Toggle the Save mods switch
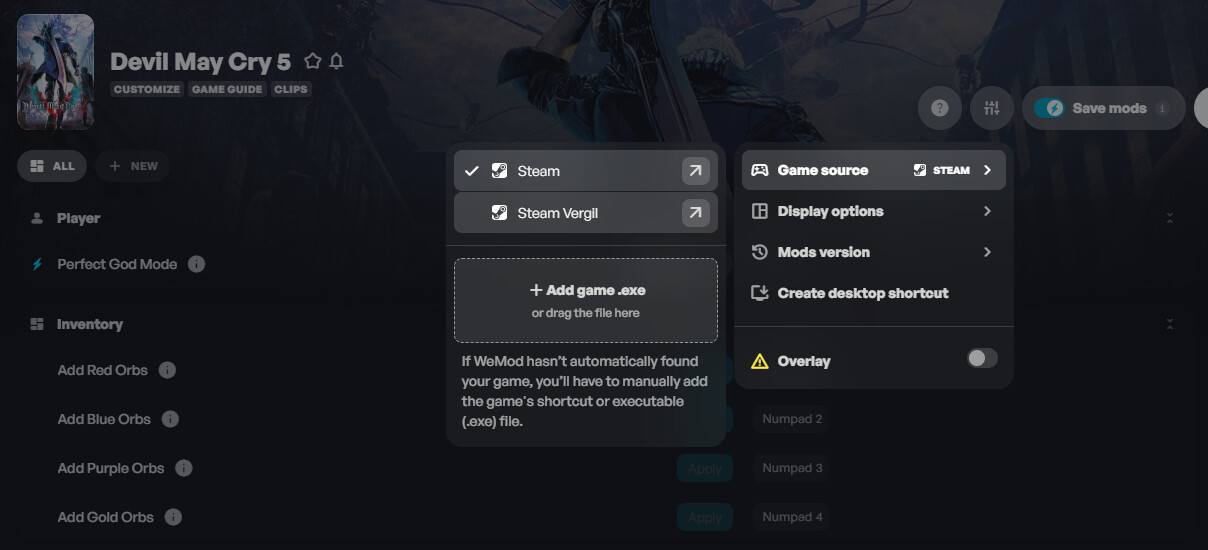This screenshot has width=1208, height=550. tap(1049, 108)
